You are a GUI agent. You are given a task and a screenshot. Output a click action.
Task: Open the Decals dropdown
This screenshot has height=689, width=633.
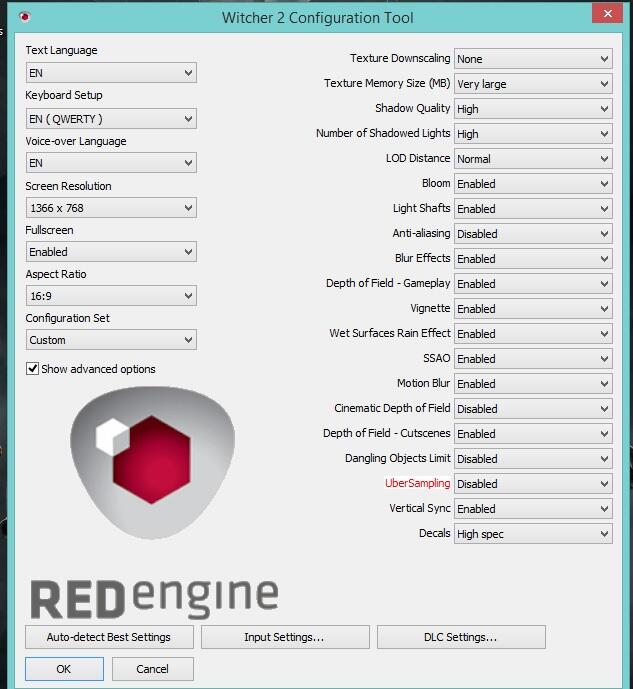click(533, 534)
